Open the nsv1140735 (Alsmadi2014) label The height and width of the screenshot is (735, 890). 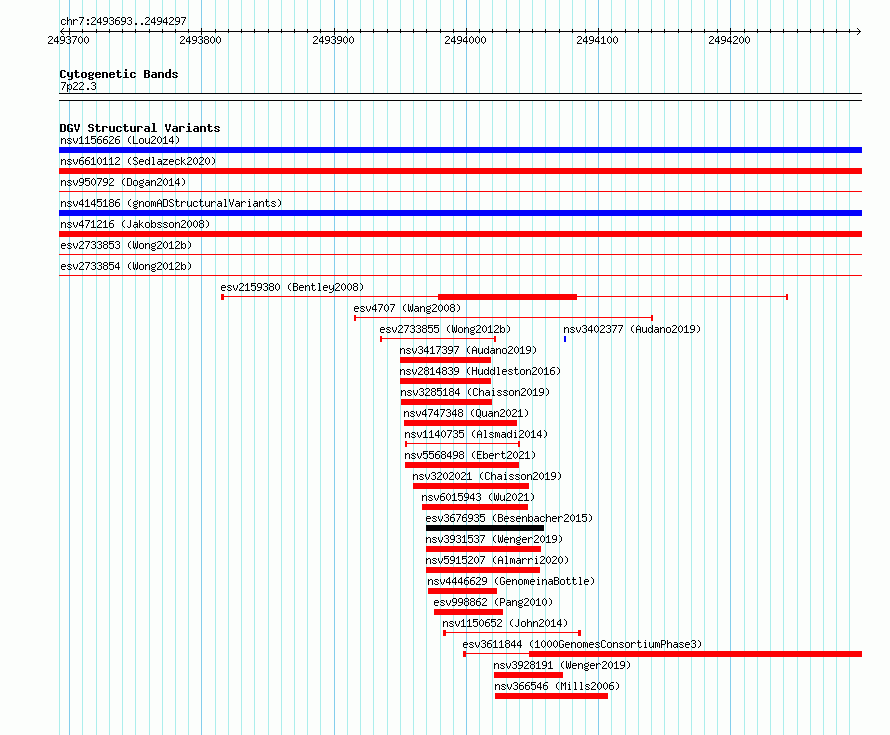point(476,434)
